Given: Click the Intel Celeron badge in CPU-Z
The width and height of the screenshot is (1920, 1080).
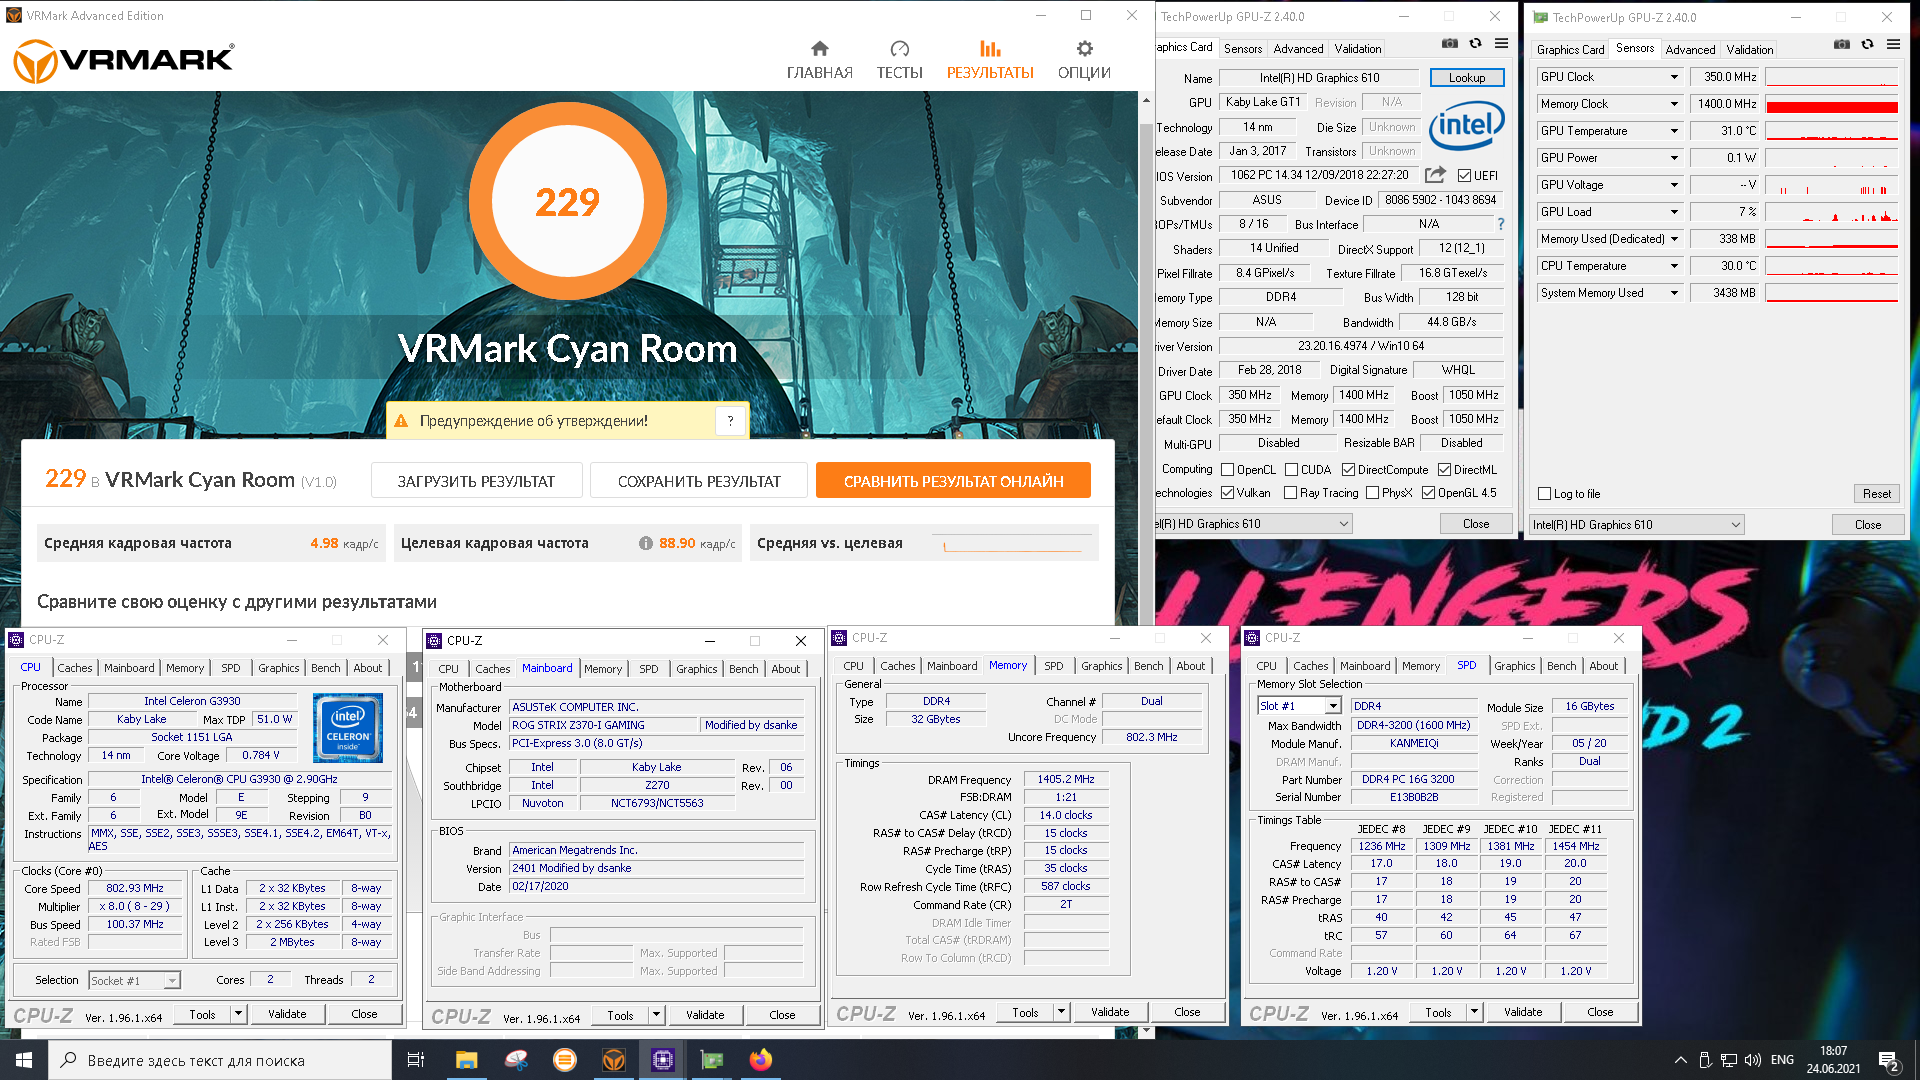Looking at the screenshot, I should (x=348, y=728).
